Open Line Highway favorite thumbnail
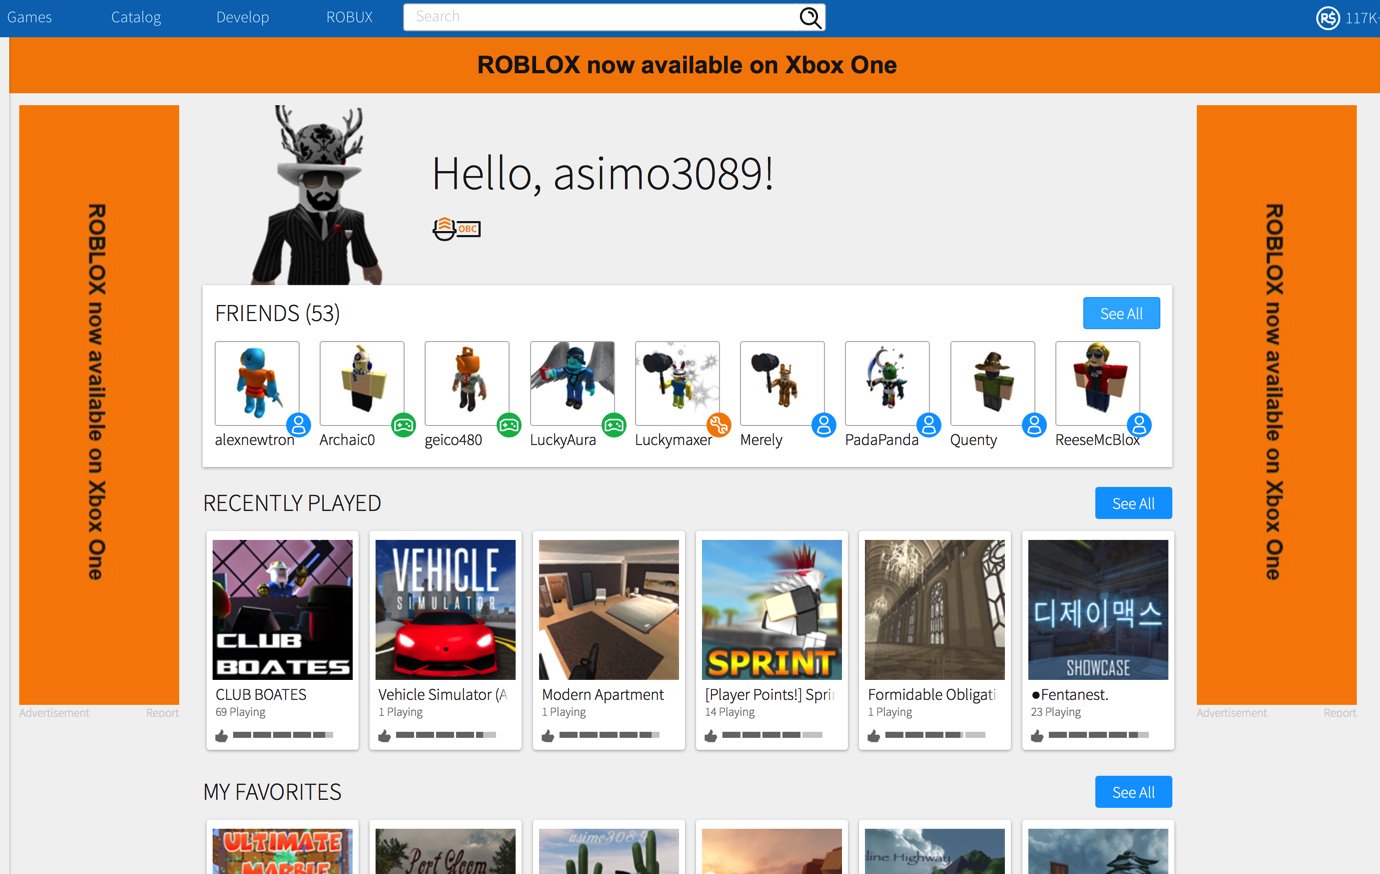Viewport: 1380px width, 874px height. (935, 851)
